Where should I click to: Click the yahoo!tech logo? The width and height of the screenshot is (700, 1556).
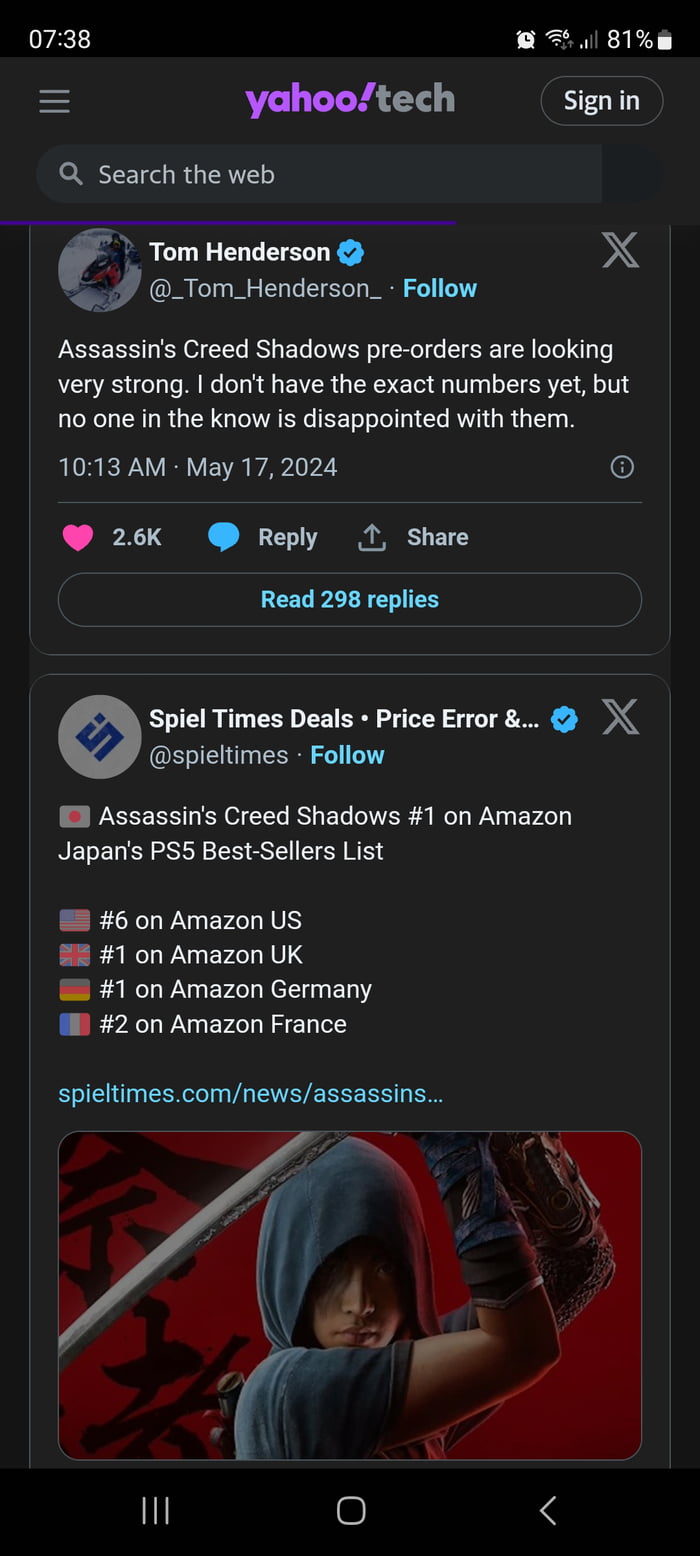[350, 100]
